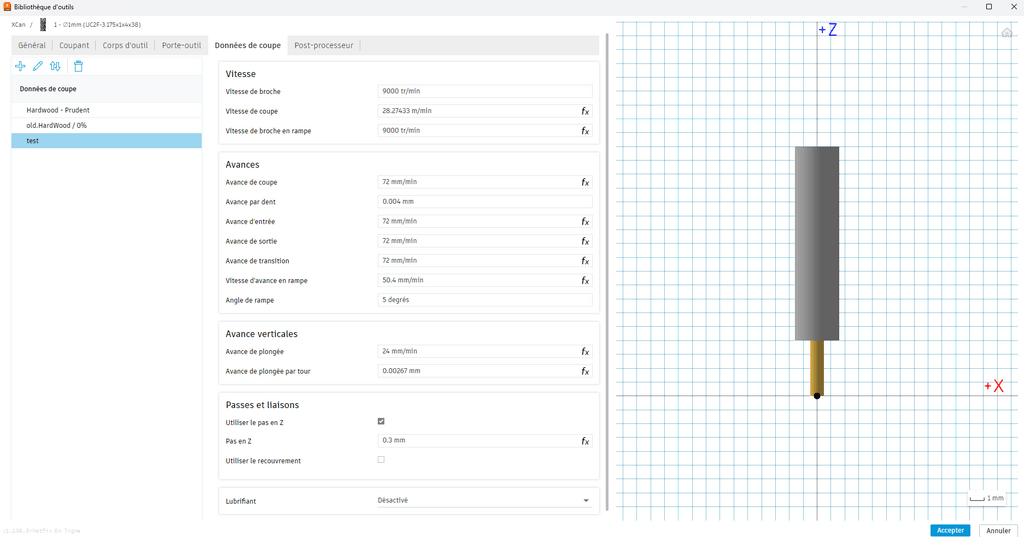
Task: Maximize the Bibliothèque d'outils window
Action: coord(989,7)
